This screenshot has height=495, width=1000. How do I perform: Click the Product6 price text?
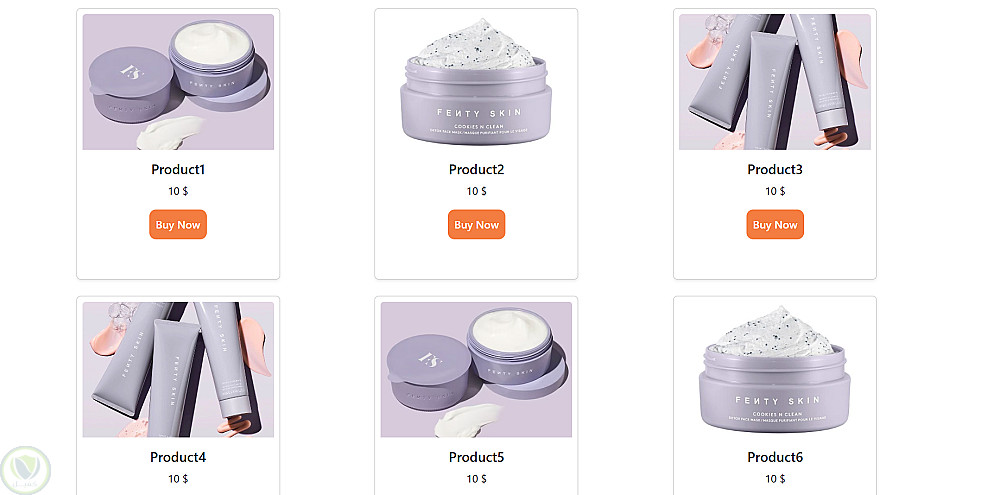click(x=775, y=478)
